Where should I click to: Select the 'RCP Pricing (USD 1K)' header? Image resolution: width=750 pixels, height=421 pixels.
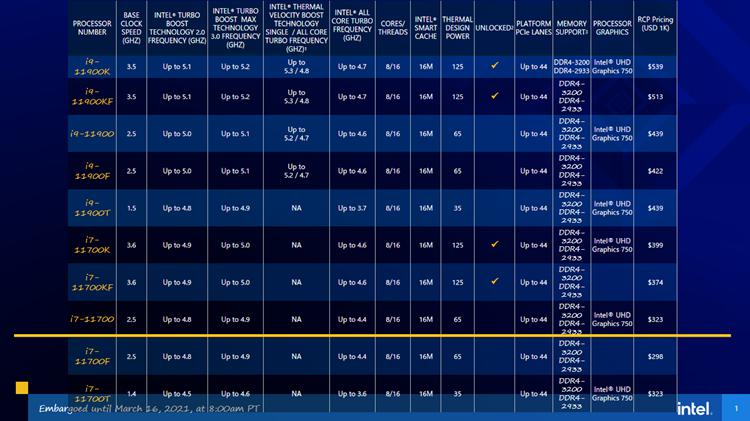[x=655, y=24]
